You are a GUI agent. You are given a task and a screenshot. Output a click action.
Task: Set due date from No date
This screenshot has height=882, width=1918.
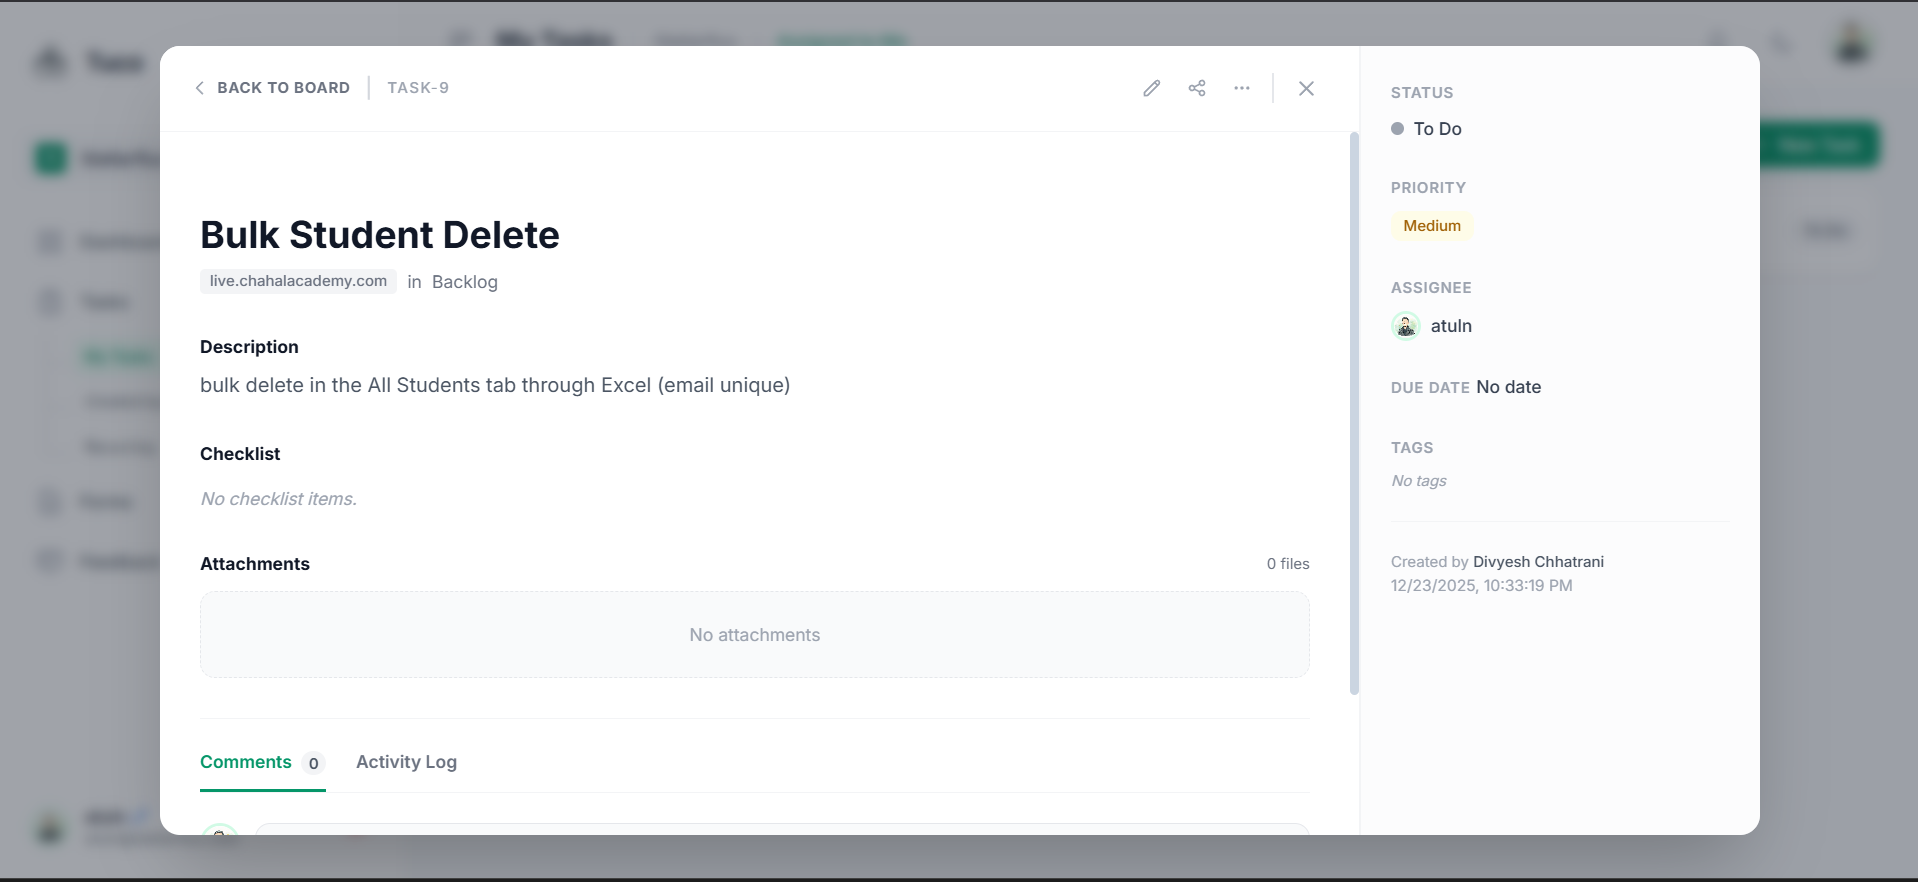pos(1508,387)
